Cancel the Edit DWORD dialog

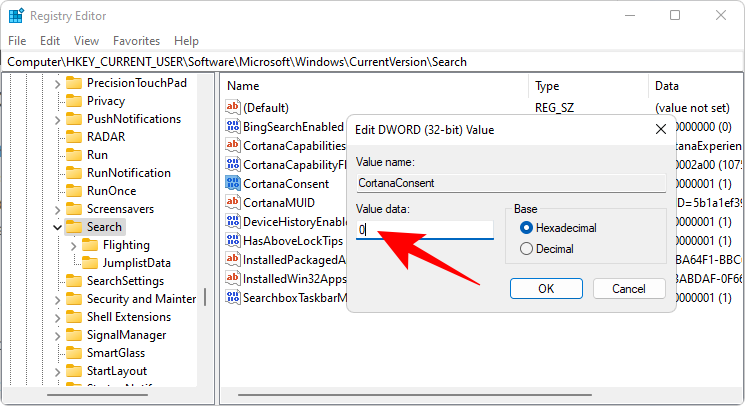click(629, 288)
